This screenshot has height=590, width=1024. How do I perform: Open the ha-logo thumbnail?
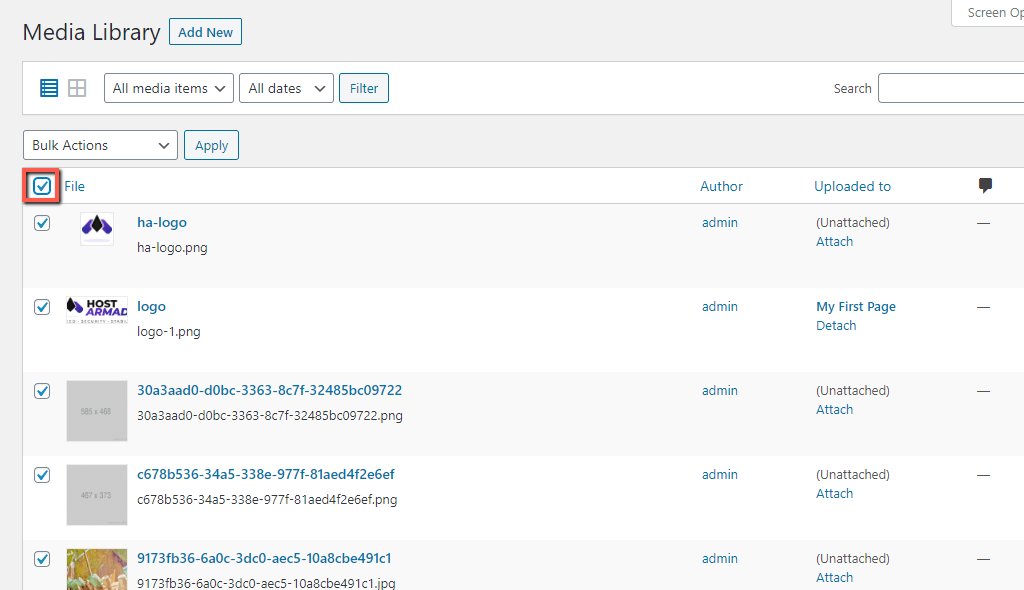pyautogui.click(x=97, y=229)
